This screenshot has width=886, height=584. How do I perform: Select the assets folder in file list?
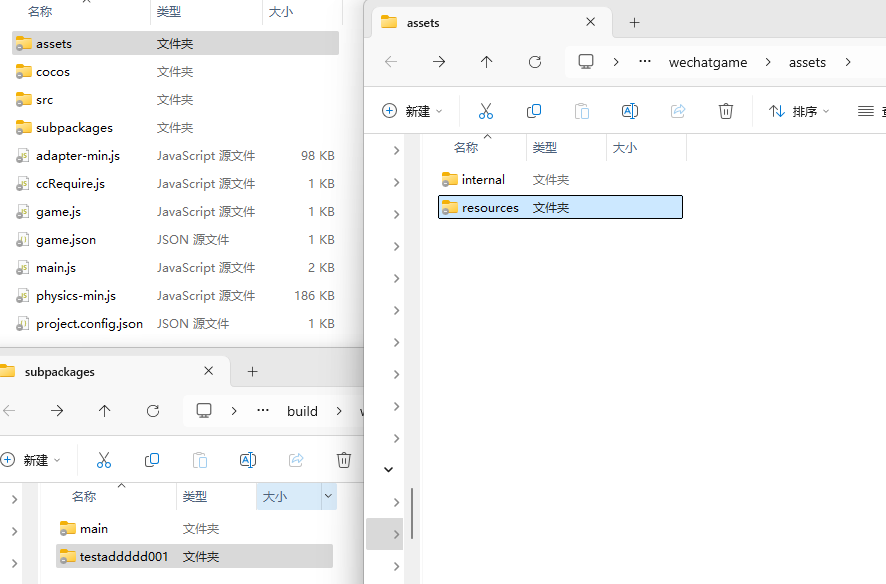(x=175, y=43)
